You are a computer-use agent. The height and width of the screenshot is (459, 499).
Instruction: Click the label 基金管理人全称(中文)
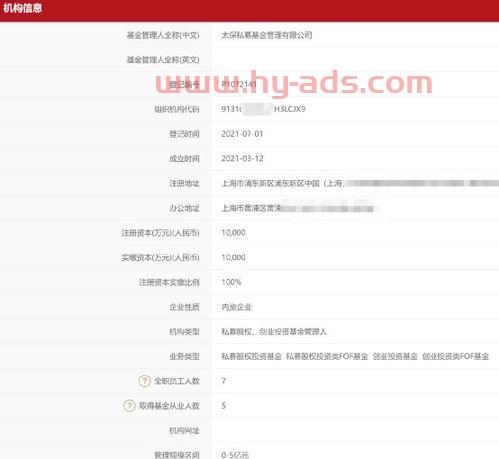pyautogui.click(x=163, y=35)
